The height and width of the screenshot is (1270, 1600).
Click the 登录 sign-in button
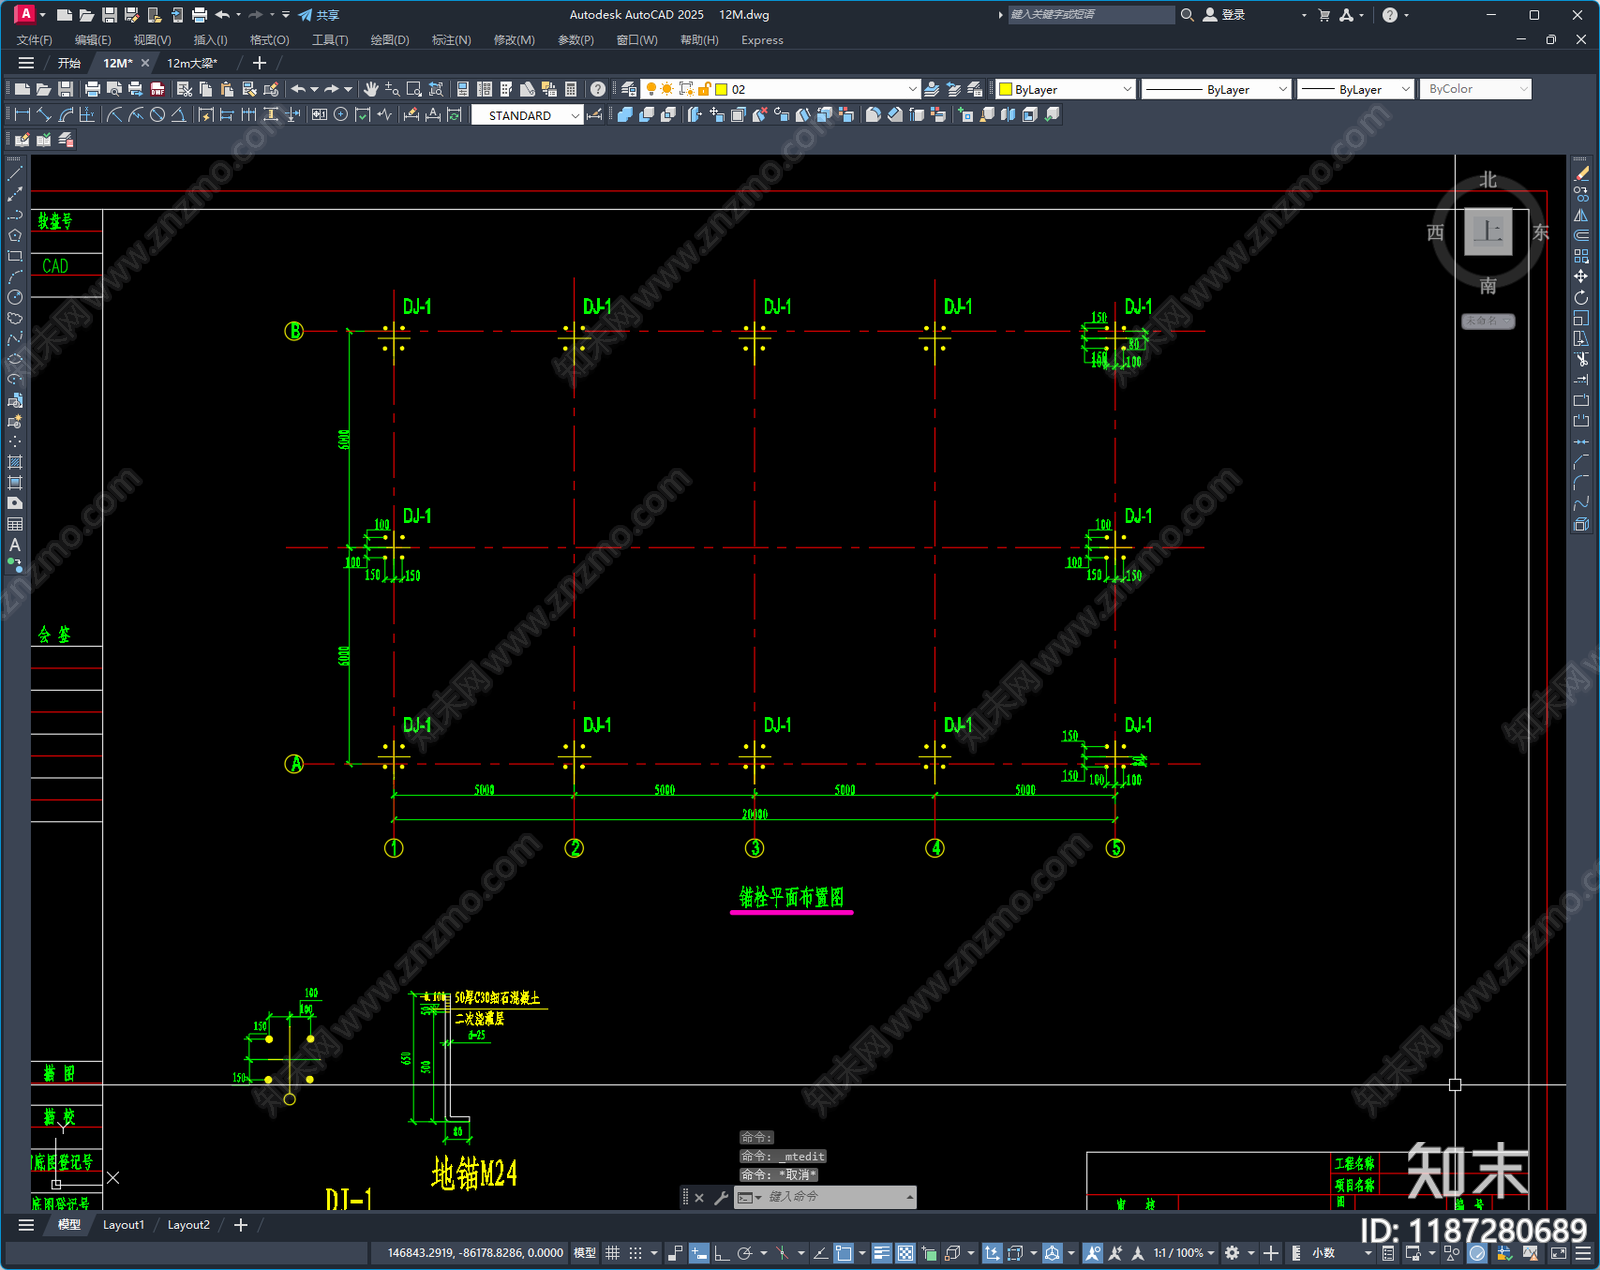click(x=1224, y=15)
